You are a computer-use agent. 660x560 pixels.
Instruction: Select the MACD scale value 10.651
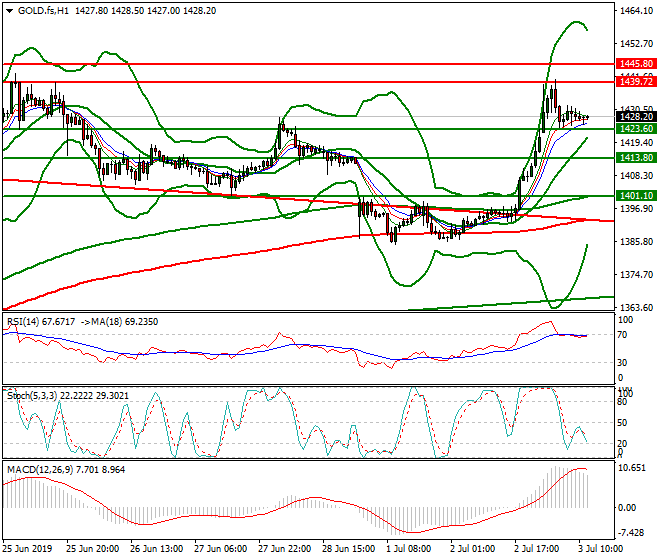coord(631,468)
